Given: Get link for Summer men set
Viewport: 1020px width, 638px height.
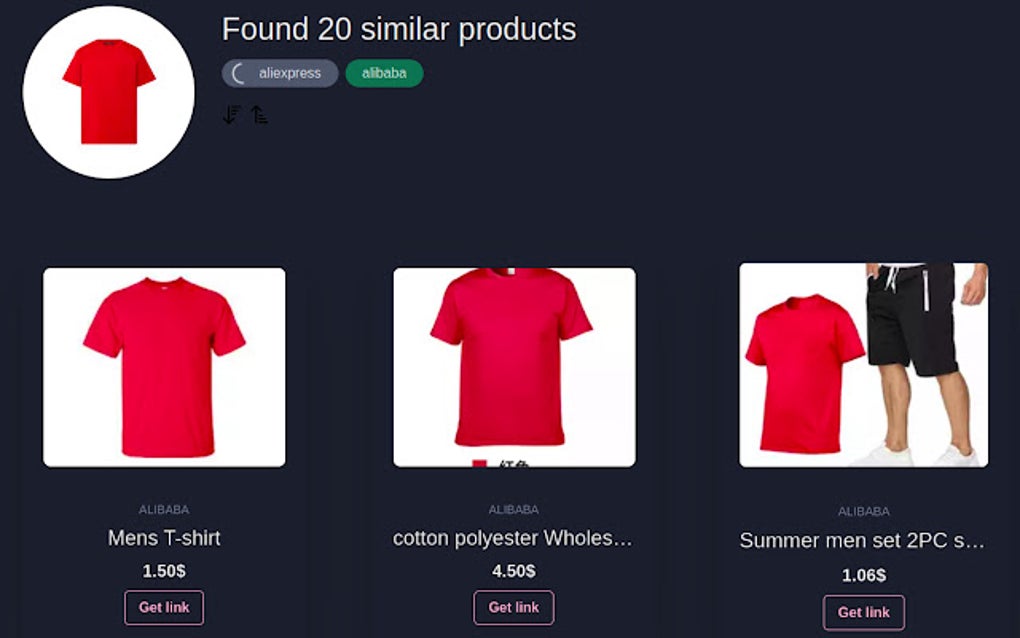Looking at the screenshot, I should coord(863,612).
